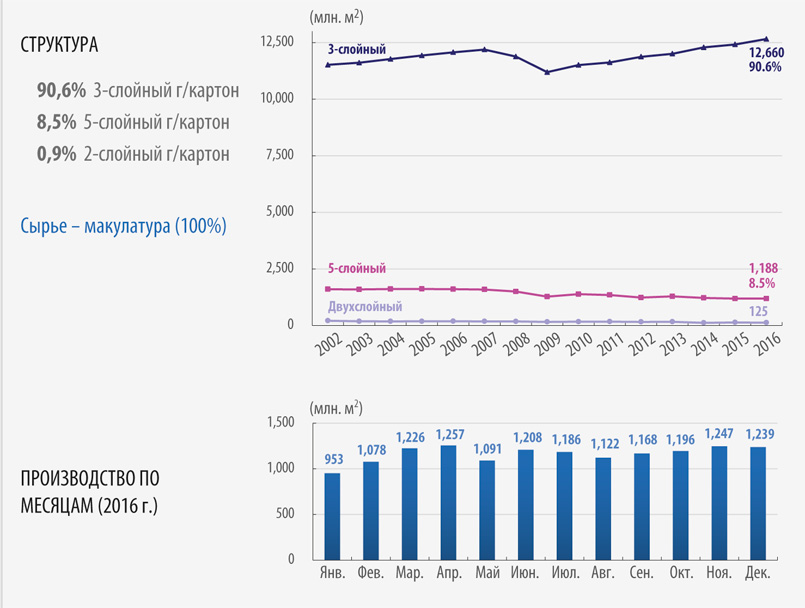This screenshot has width=805, height=608.
Task: Click the 953 value above January
Action: click(334, 459)
